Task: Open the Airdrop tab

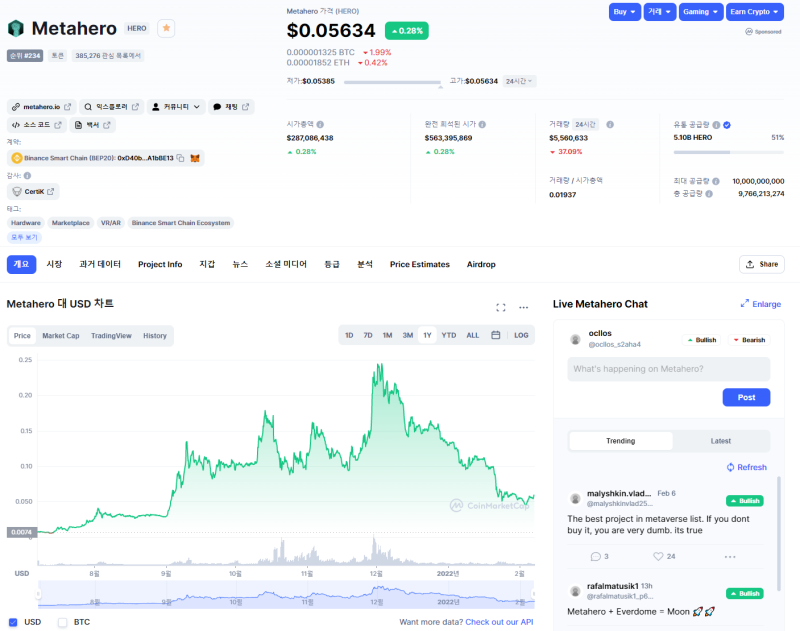Action: 481,264
